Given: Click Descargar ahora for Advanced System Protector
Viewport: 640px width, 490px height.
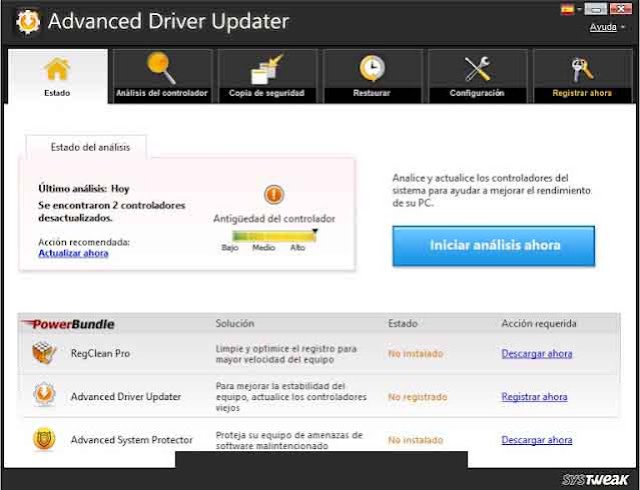Looking at the screenshot, I should (x=537, y=440).
